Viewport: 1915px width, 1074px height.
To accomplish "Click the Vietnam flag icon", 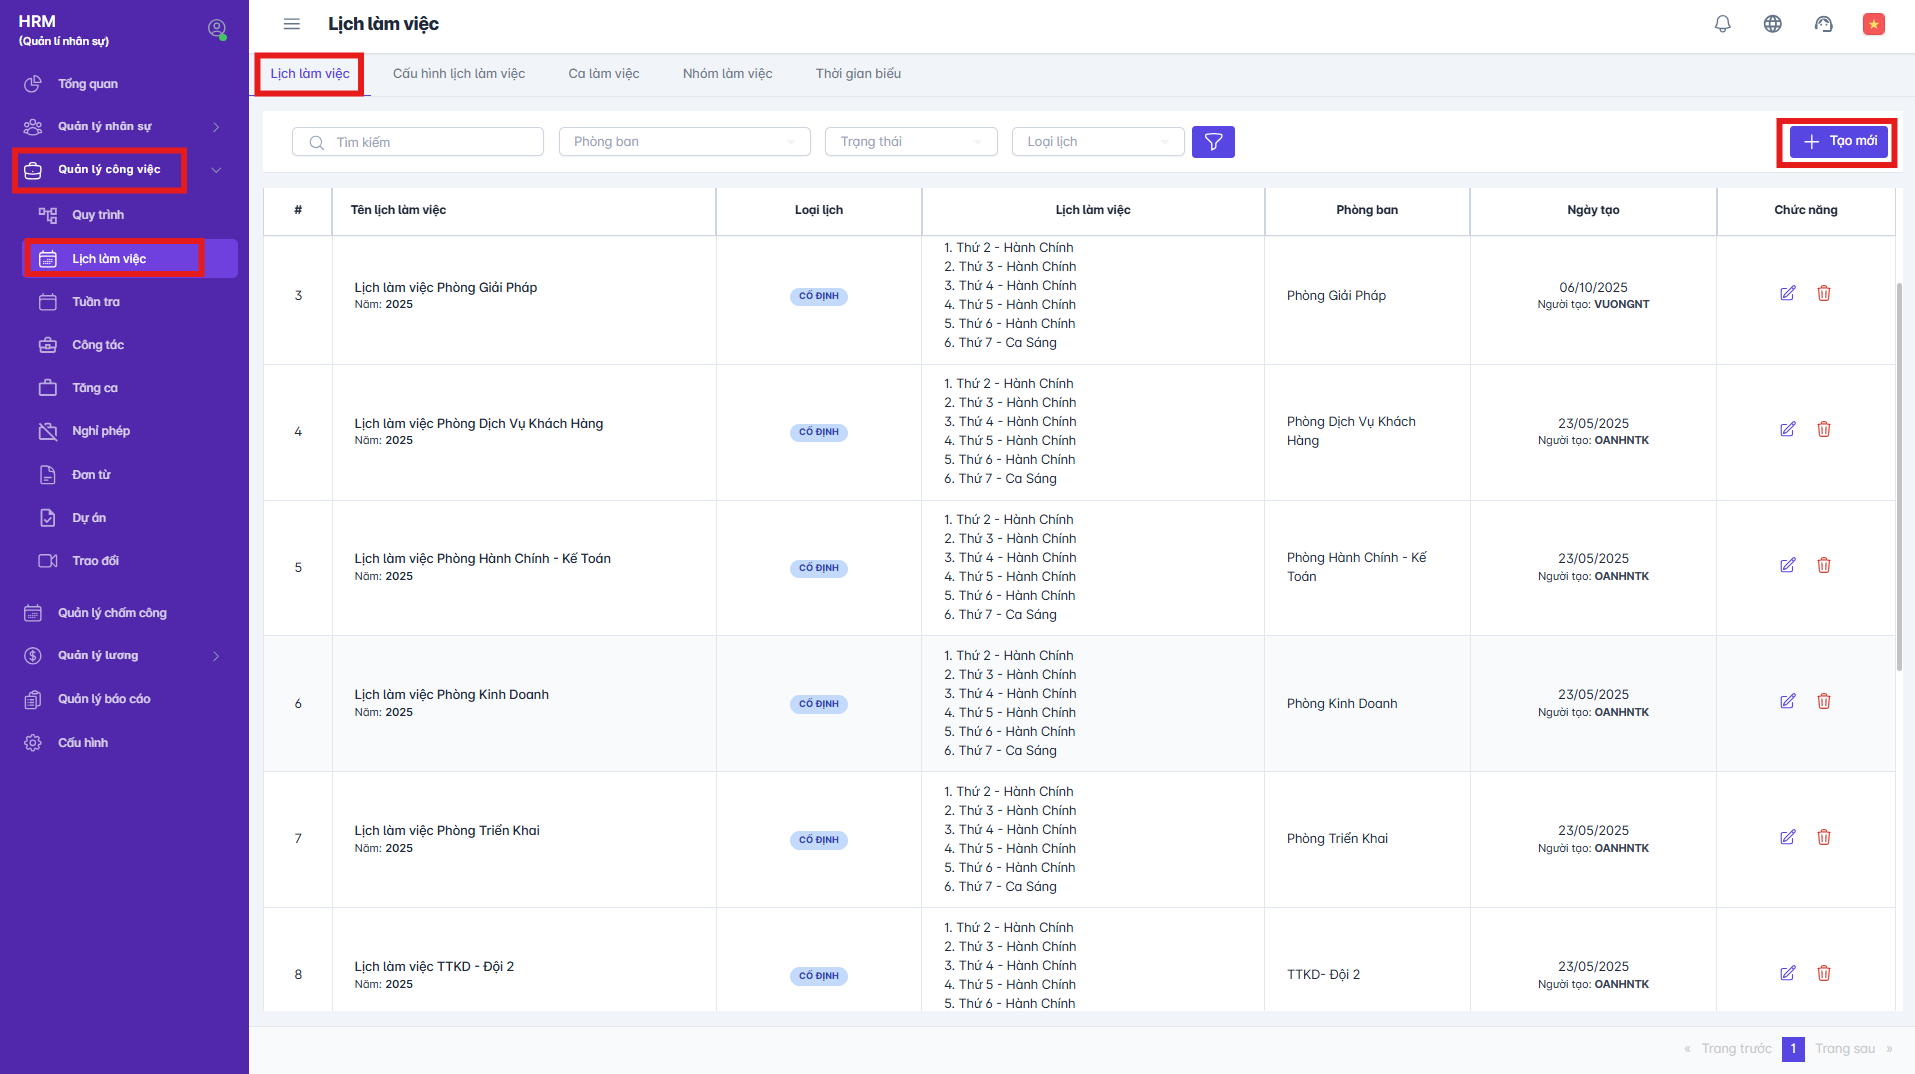I will coord(1873,24).
